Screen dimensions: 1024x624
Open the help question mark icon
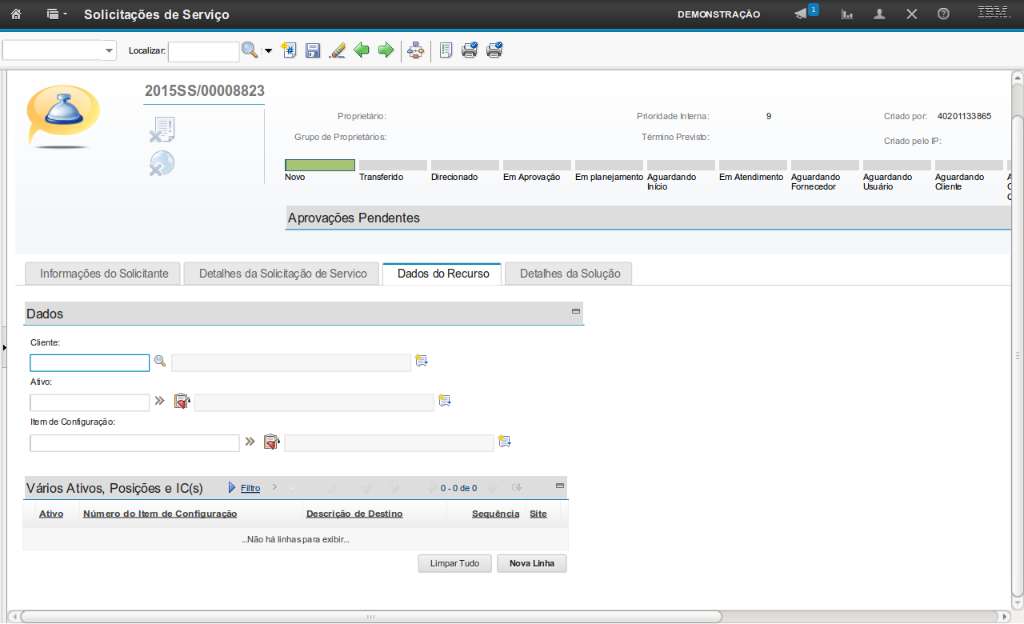click(x=943, y=15)
